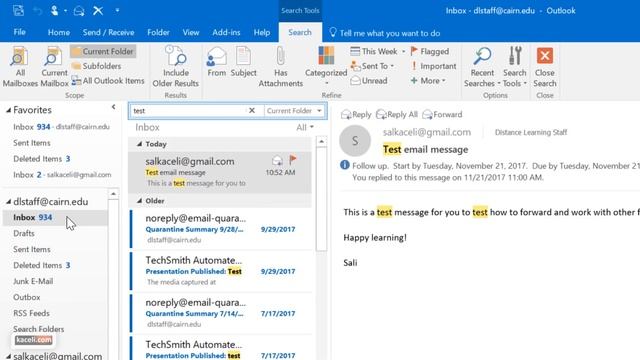
Task: Click the search box containing test
Action: 188,111
